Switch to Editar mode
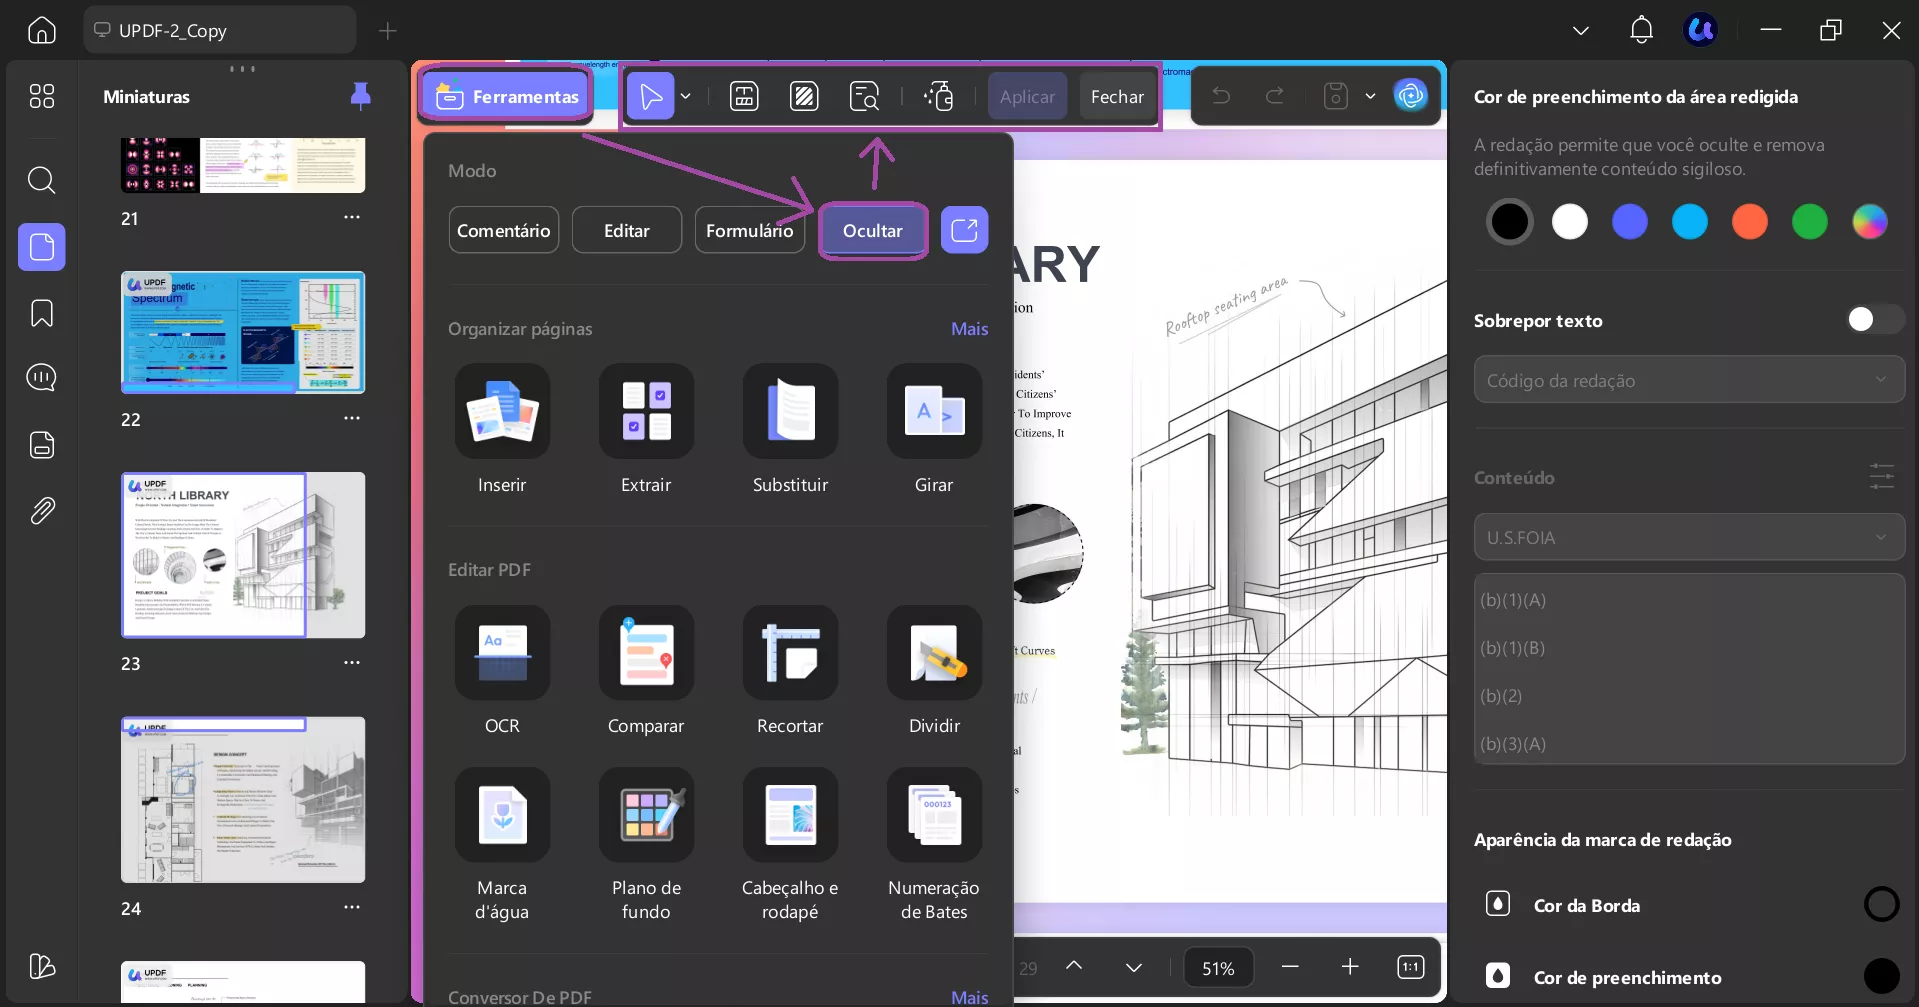 (627, 230)
